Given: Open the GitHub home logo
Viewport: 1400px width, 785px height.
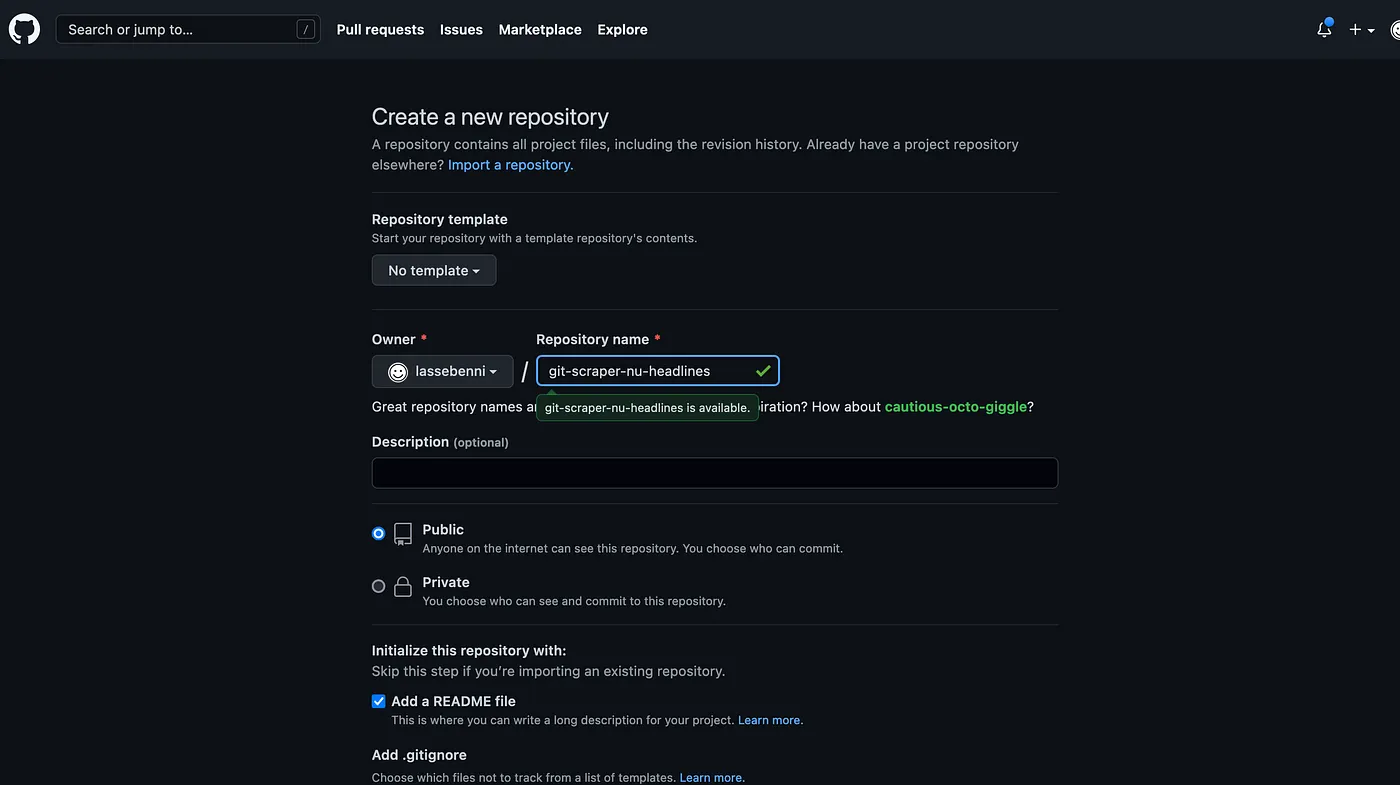Looking at the screenshot, I should 24,28.
